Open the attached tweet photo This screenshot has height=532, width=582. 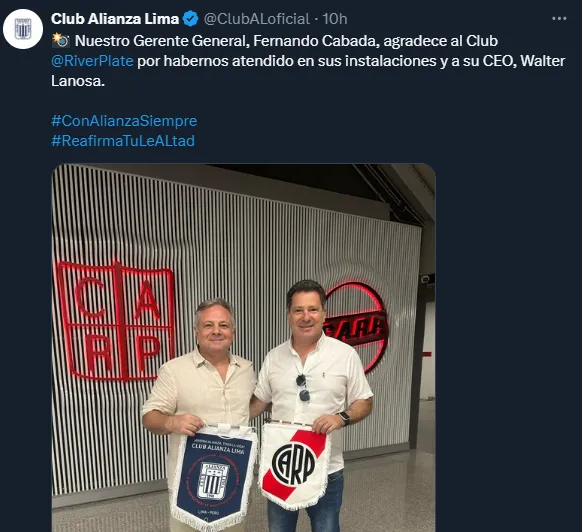[243, 347]
